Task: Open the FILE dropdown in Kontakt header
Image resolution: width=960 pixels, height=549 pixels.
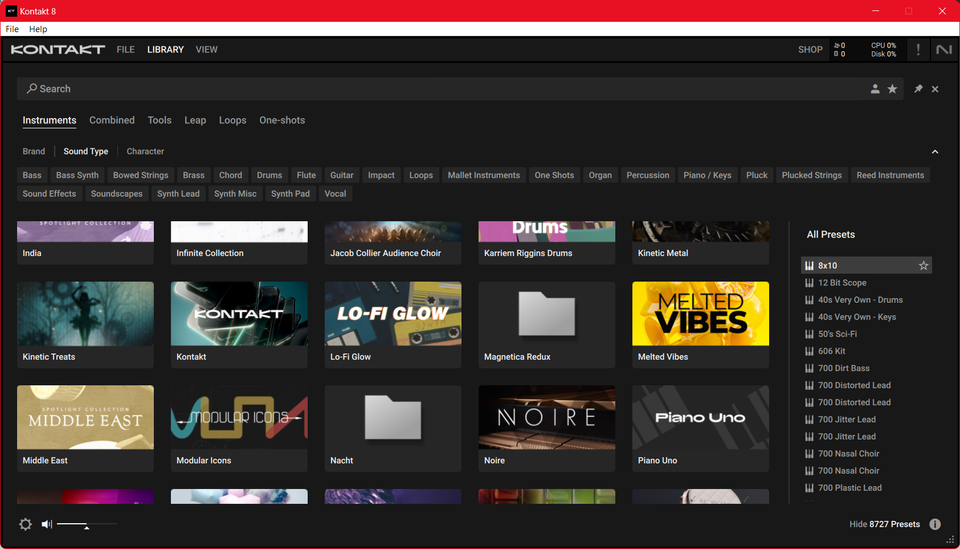Action: [x=126, y=50]
